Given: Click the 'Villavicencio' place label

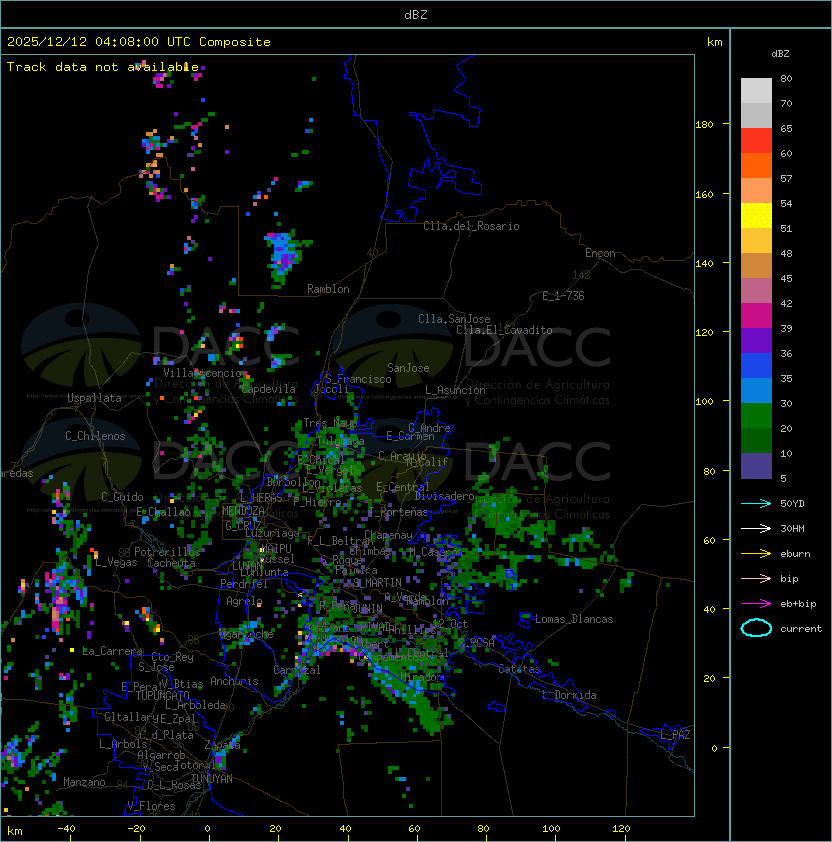Looking at the screenshot, I should pyautogui.click(x=202, y=373).
